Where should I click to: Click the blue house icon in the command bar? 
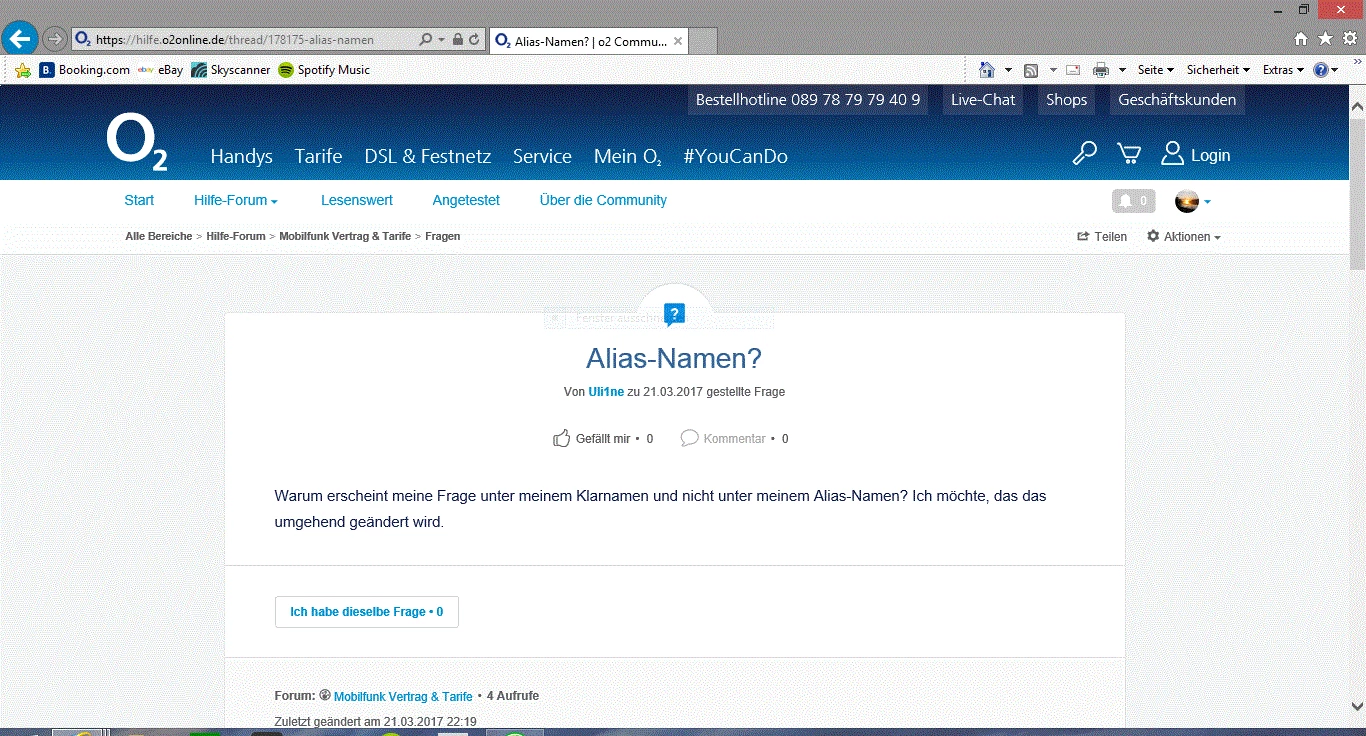pos(987,70)
